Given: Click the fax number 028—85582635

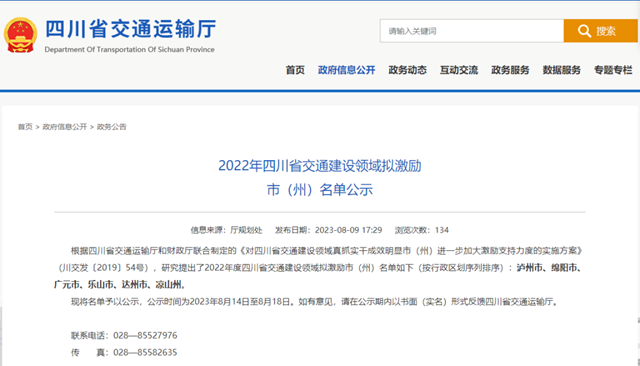Looking at the screenshot, I should (145, 352).
